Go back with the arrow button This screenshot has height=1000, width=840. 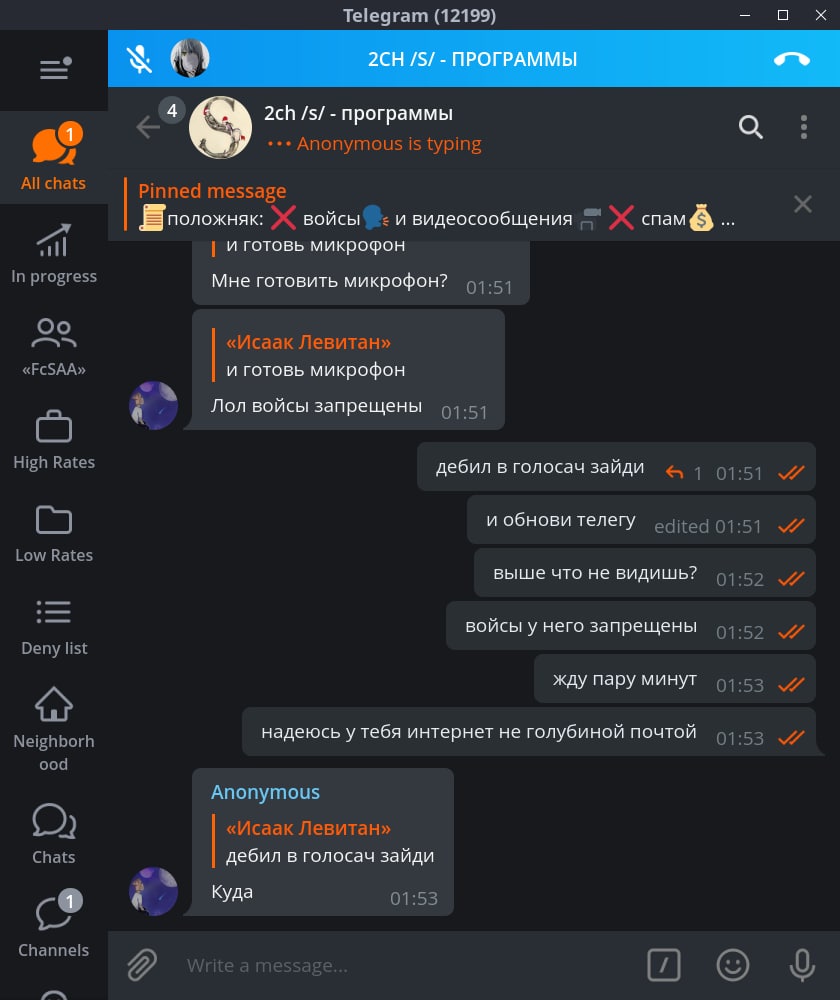[x=148, y=128]
